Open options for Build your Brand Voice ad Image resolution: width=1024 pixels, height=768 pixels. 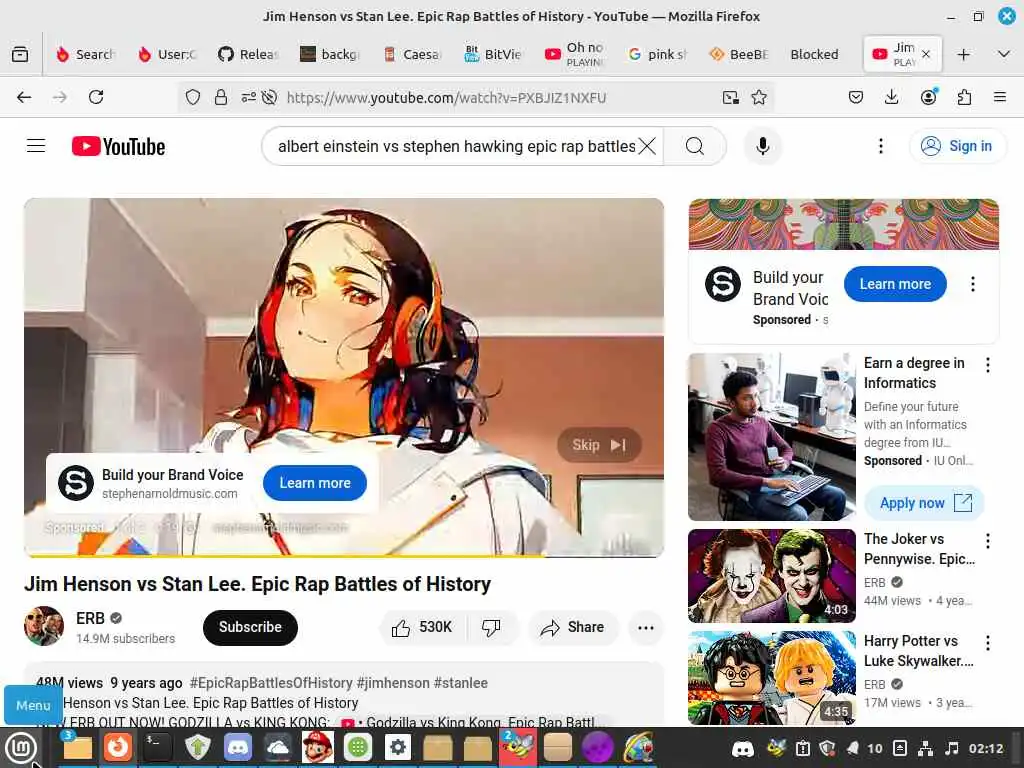pyautogui.click(x=973, y=284)
